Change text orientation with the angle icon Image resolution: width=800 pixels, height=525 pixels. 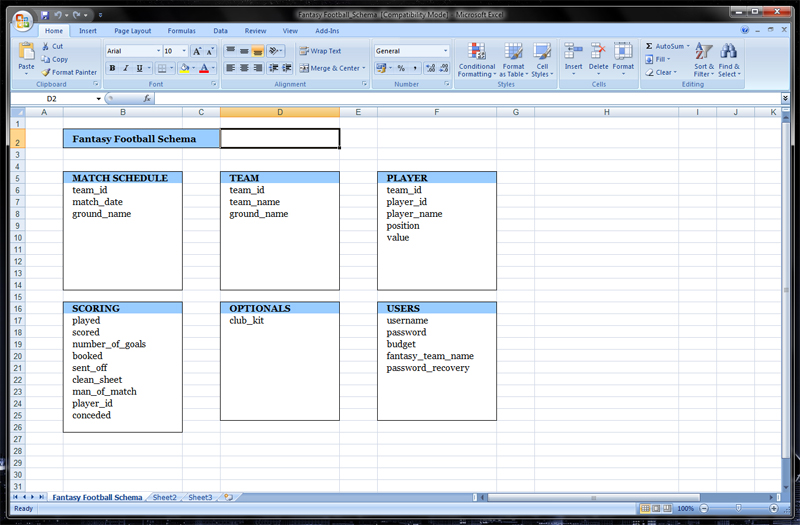[x=273, y=51]
